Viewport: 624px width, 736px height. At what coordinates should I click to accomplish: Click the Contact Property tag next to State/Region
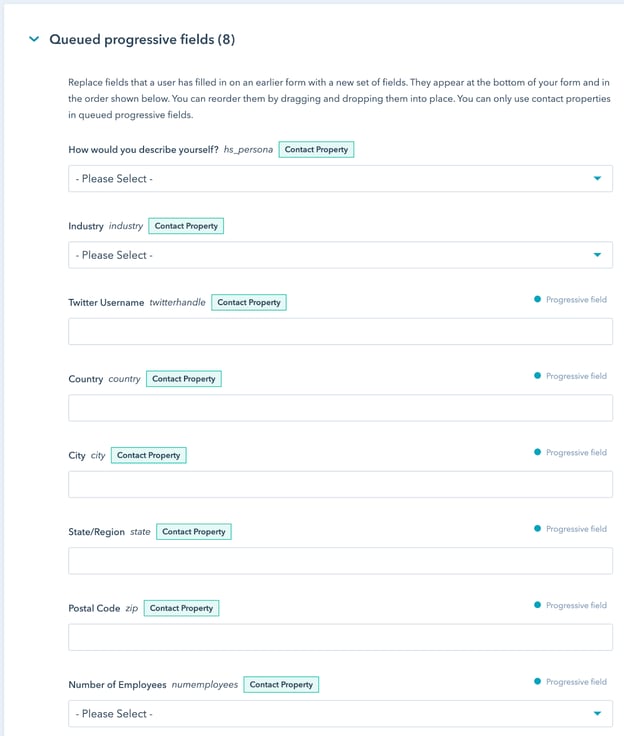click(x=194, y=532)
